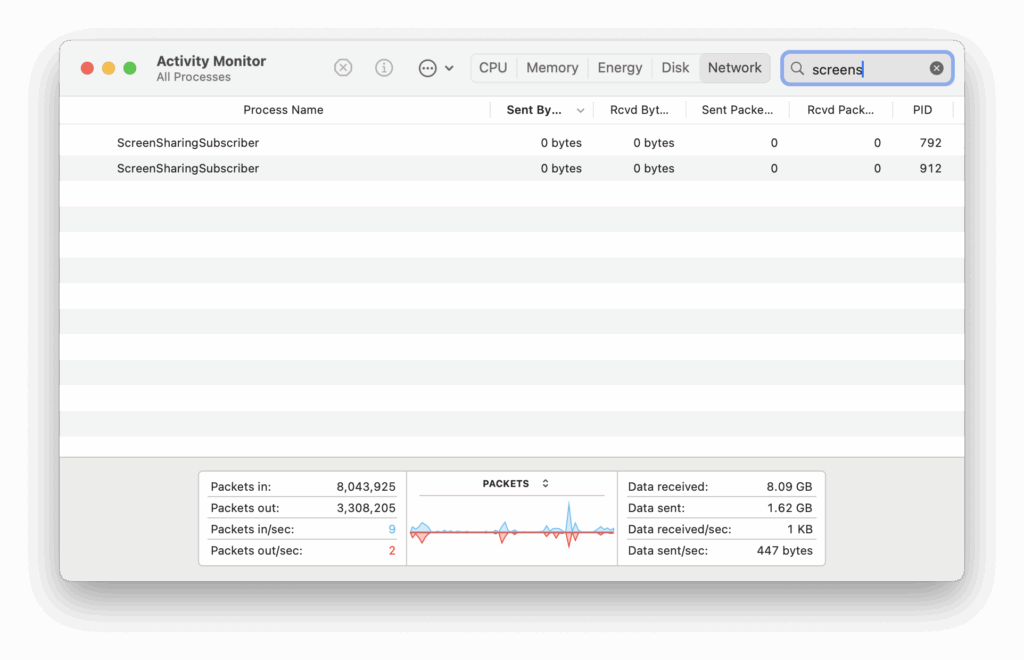
Task: Select the Disk tab
Action: click(x=675, y=68)
